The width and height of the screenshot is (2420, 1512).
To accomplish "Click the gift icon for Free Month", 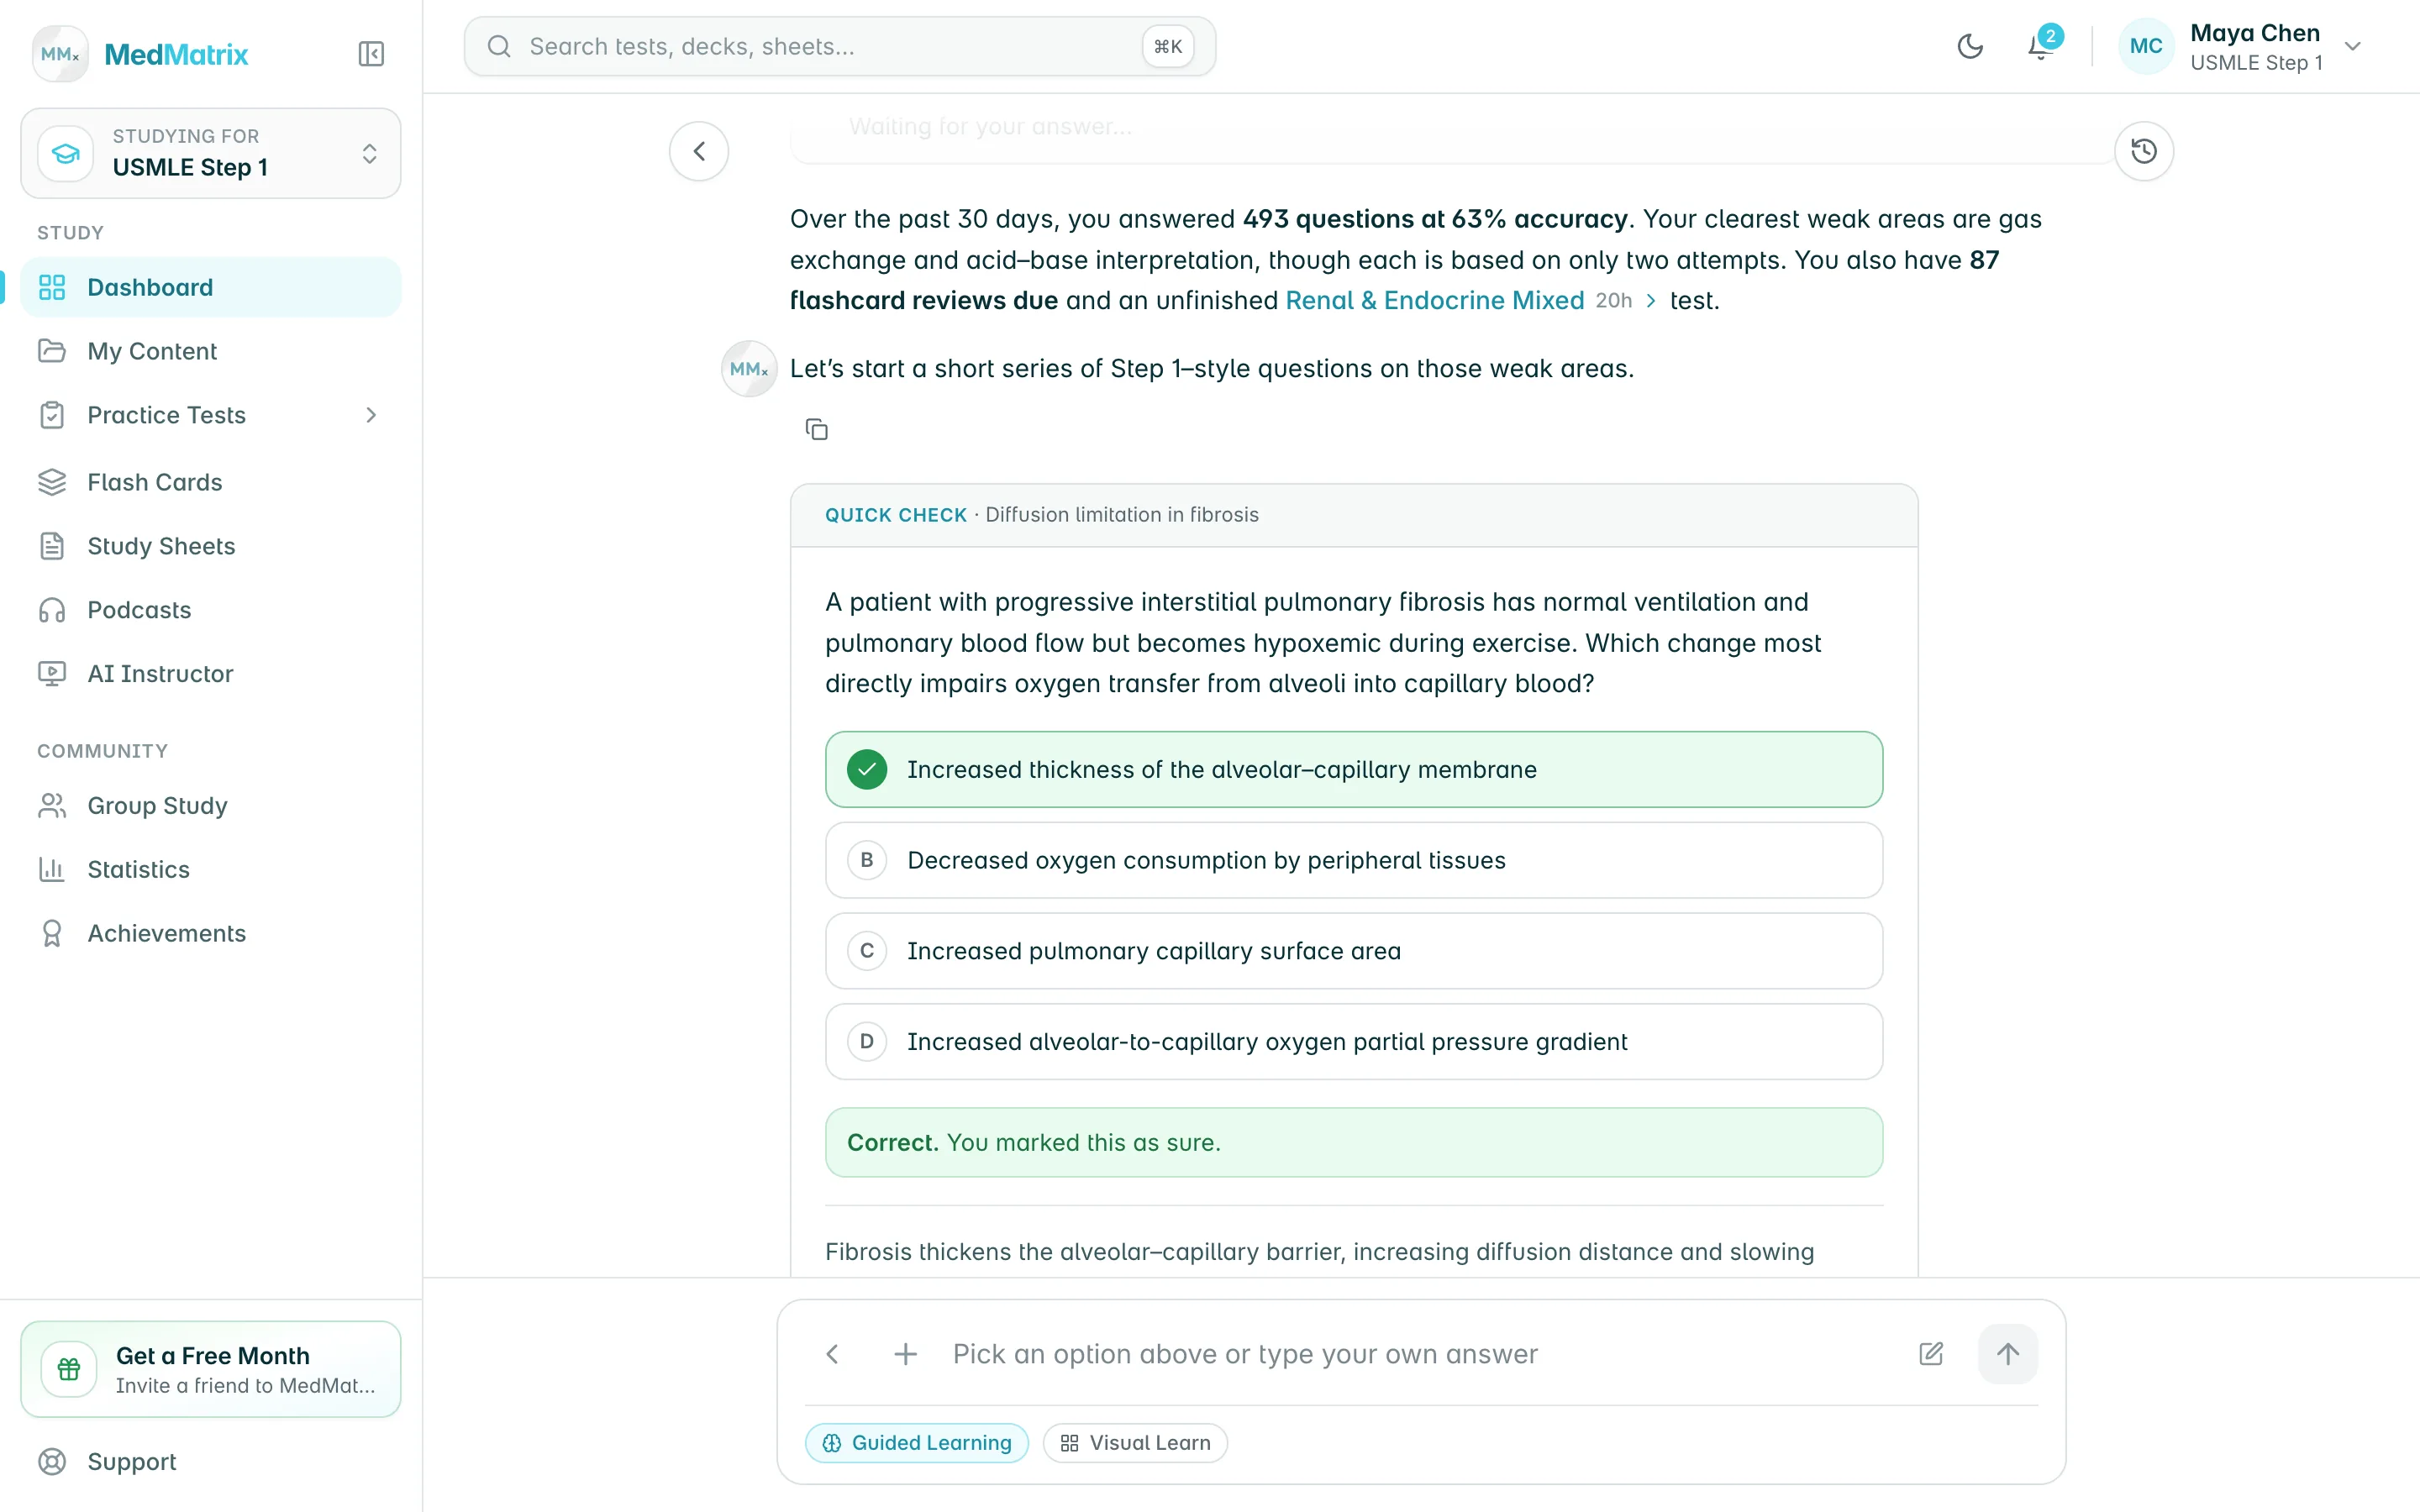I will [x=69, y=1369].
